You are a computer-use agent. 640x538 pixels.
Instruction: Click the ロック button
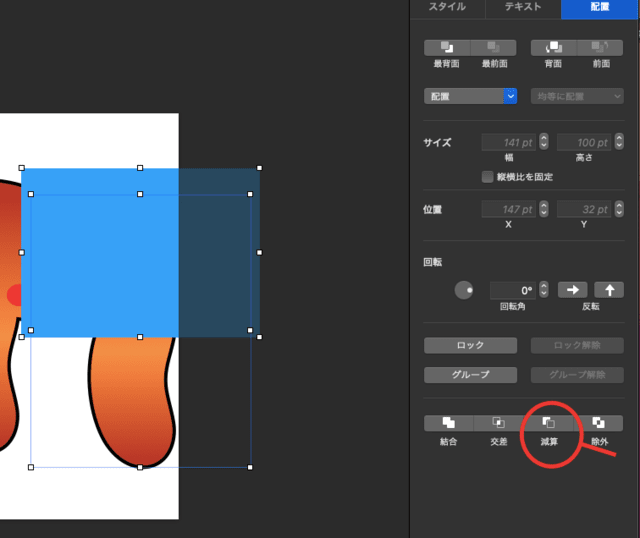[x=470, y=345]
